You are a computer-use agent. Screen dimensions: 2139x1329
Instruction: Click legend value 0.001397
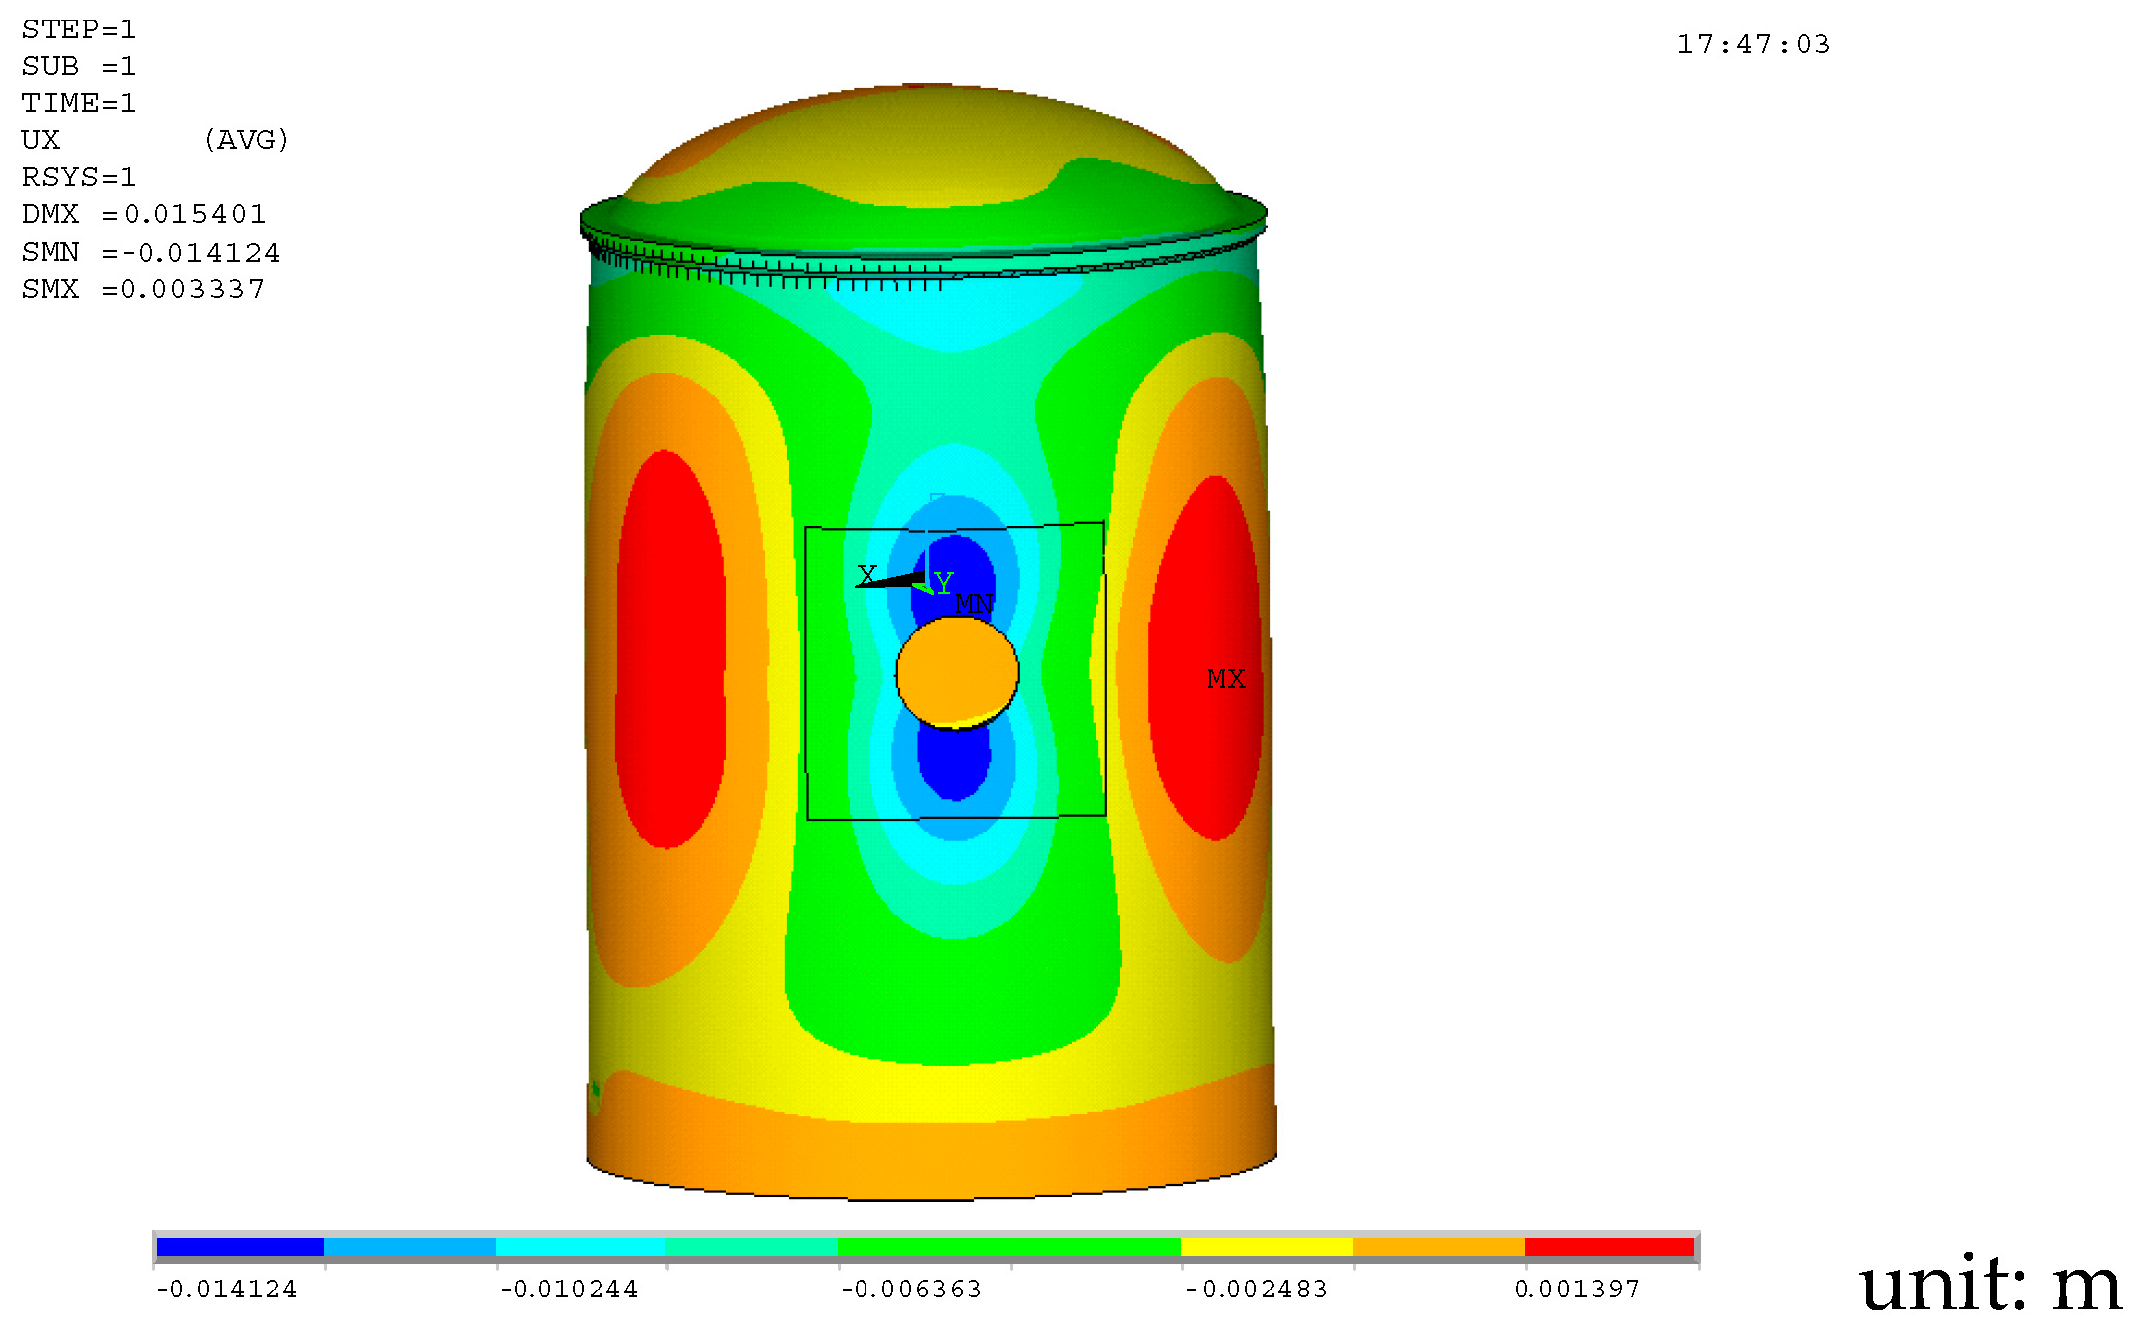[x=1577, y=1289]
